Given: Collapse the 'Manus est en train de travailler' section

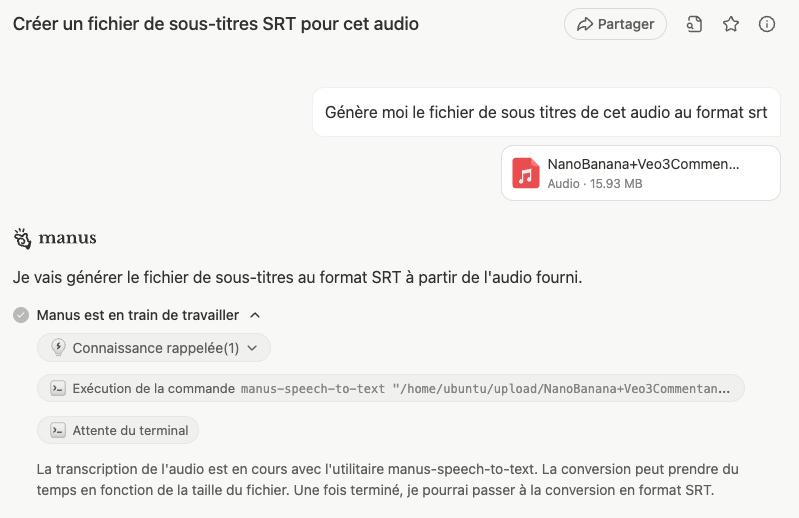Looking at the screenshot, I should tap(256, 315).
